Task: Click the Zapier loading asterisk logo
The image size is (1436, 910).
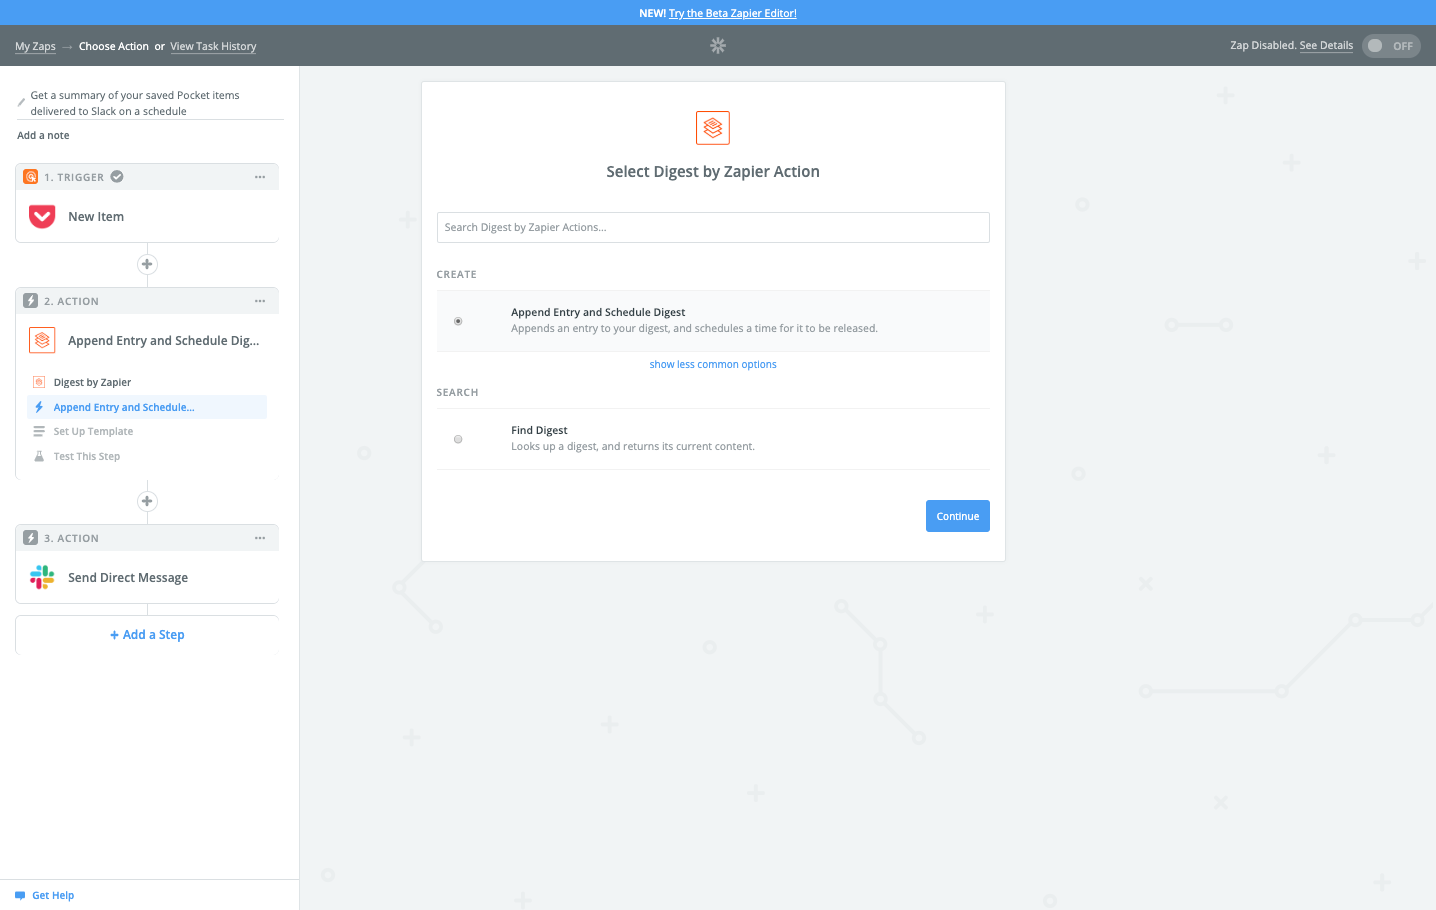Action: click(718, 46)
